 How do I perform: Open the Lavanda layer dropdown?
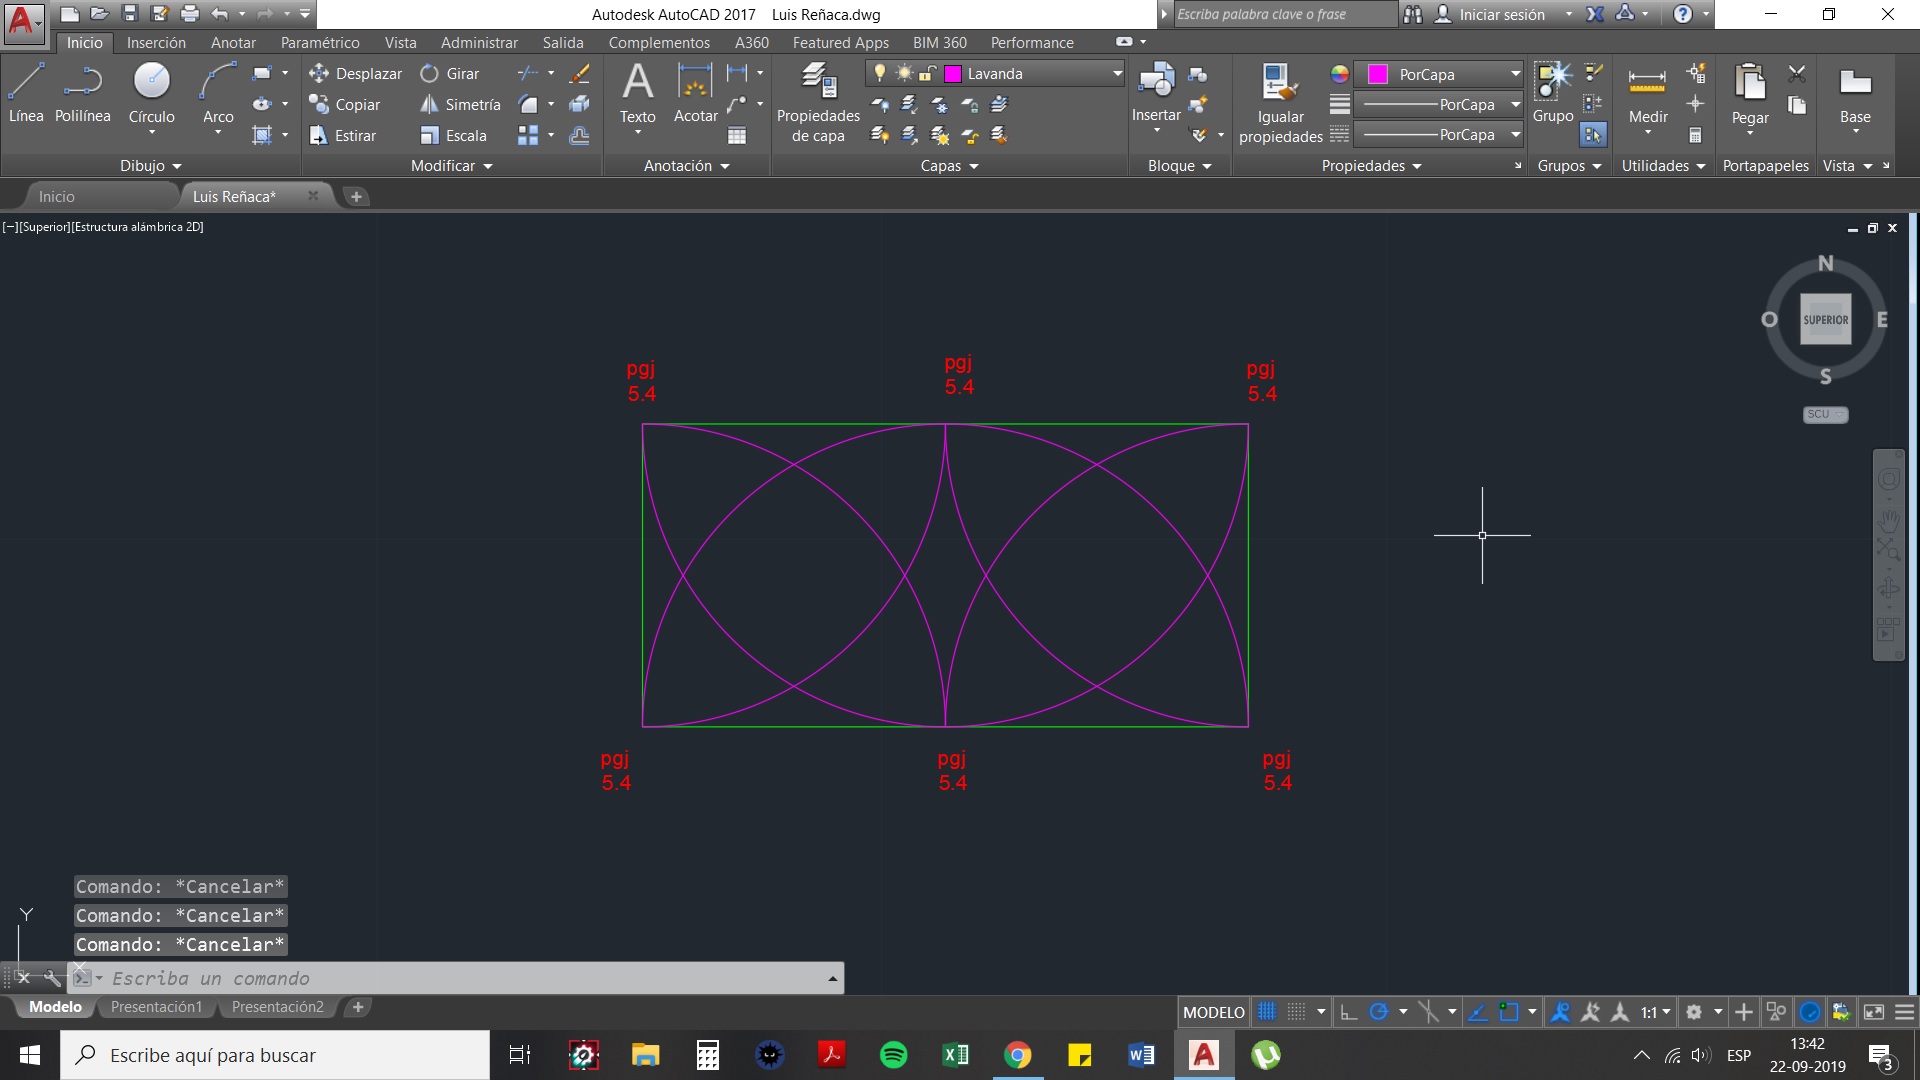pyautogui.click(x=1117, y=73)
